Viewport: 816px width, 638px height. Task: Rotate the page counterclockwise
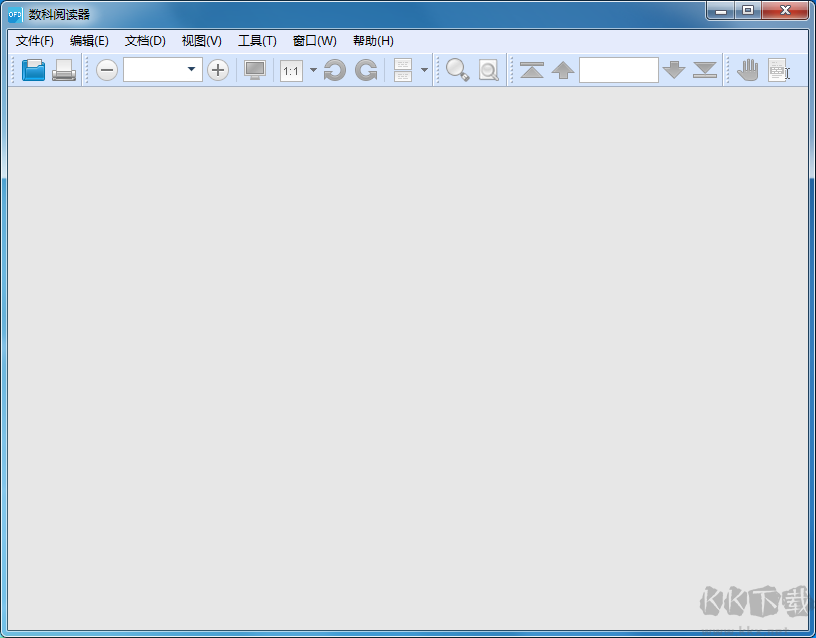click(334, 70)
